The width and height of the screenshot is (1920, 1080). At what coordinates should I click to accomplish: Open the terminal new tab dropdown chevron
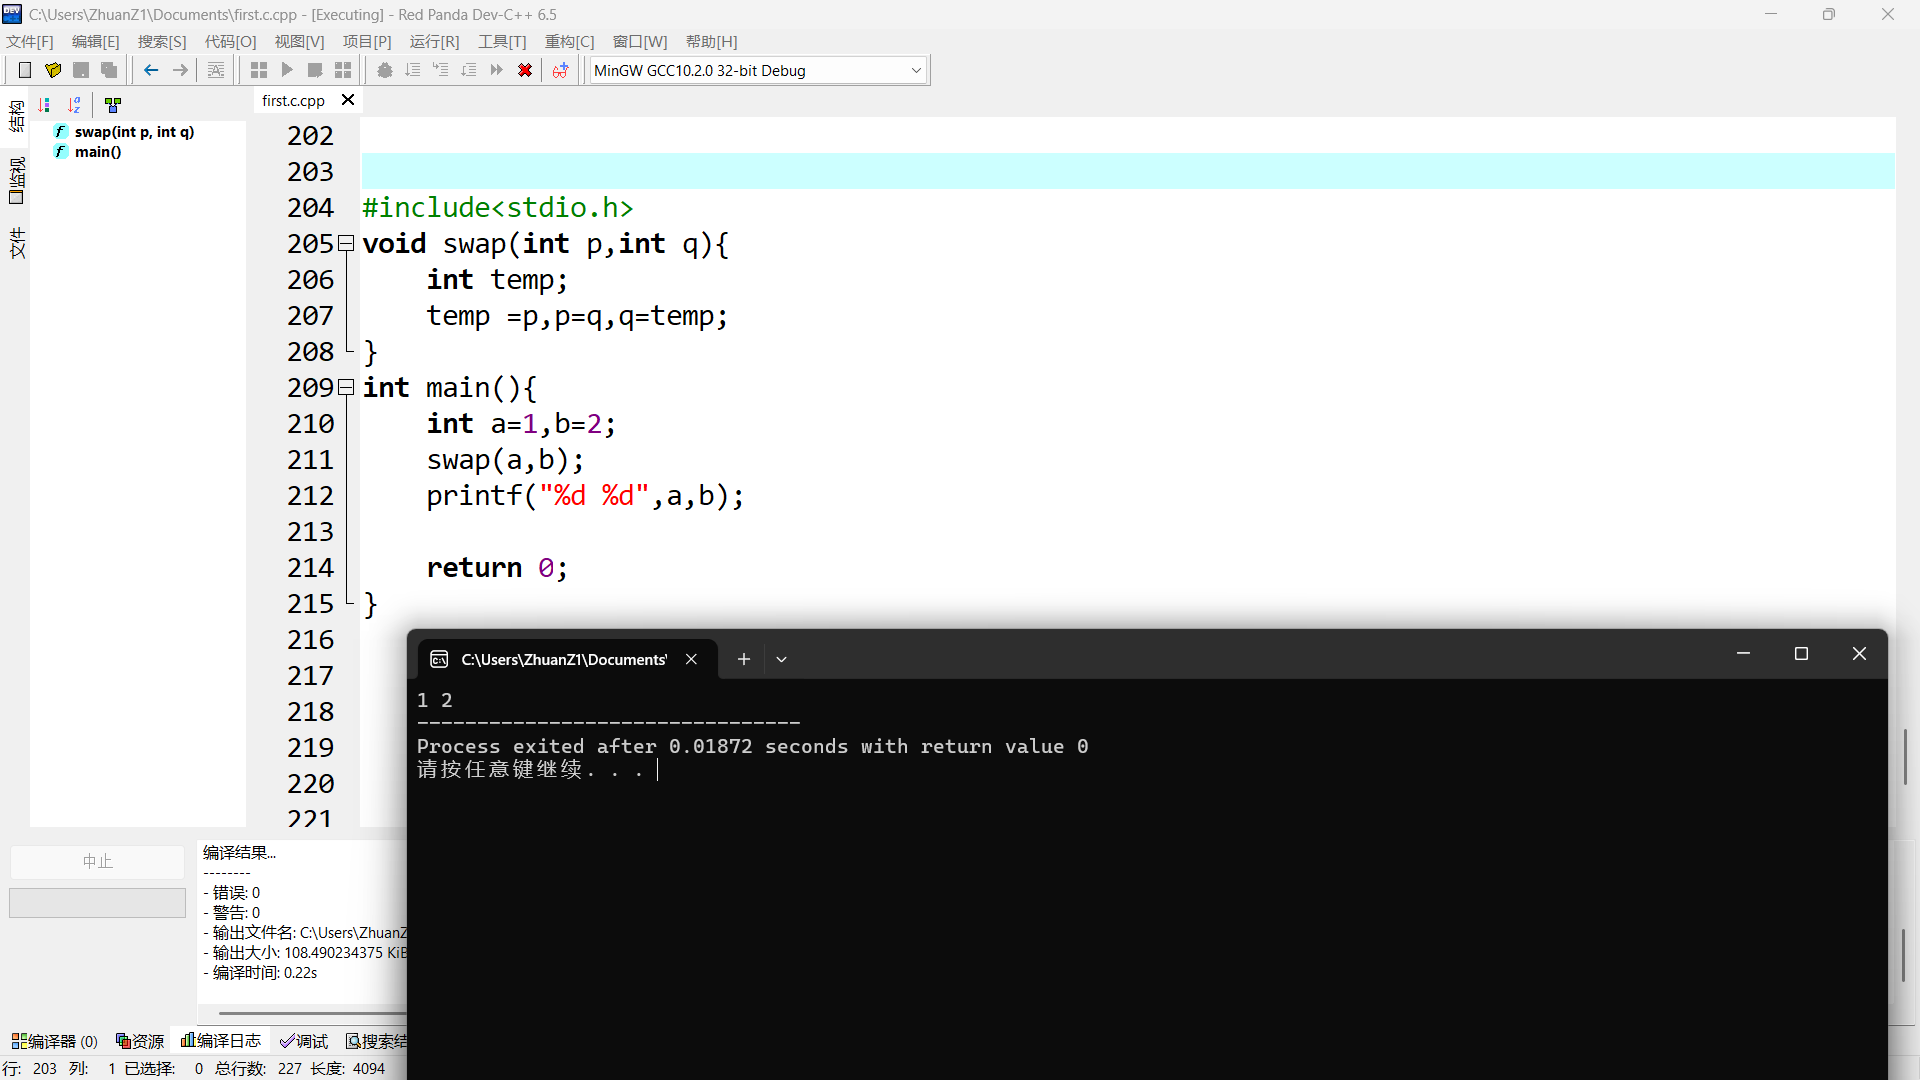[782, 659]
